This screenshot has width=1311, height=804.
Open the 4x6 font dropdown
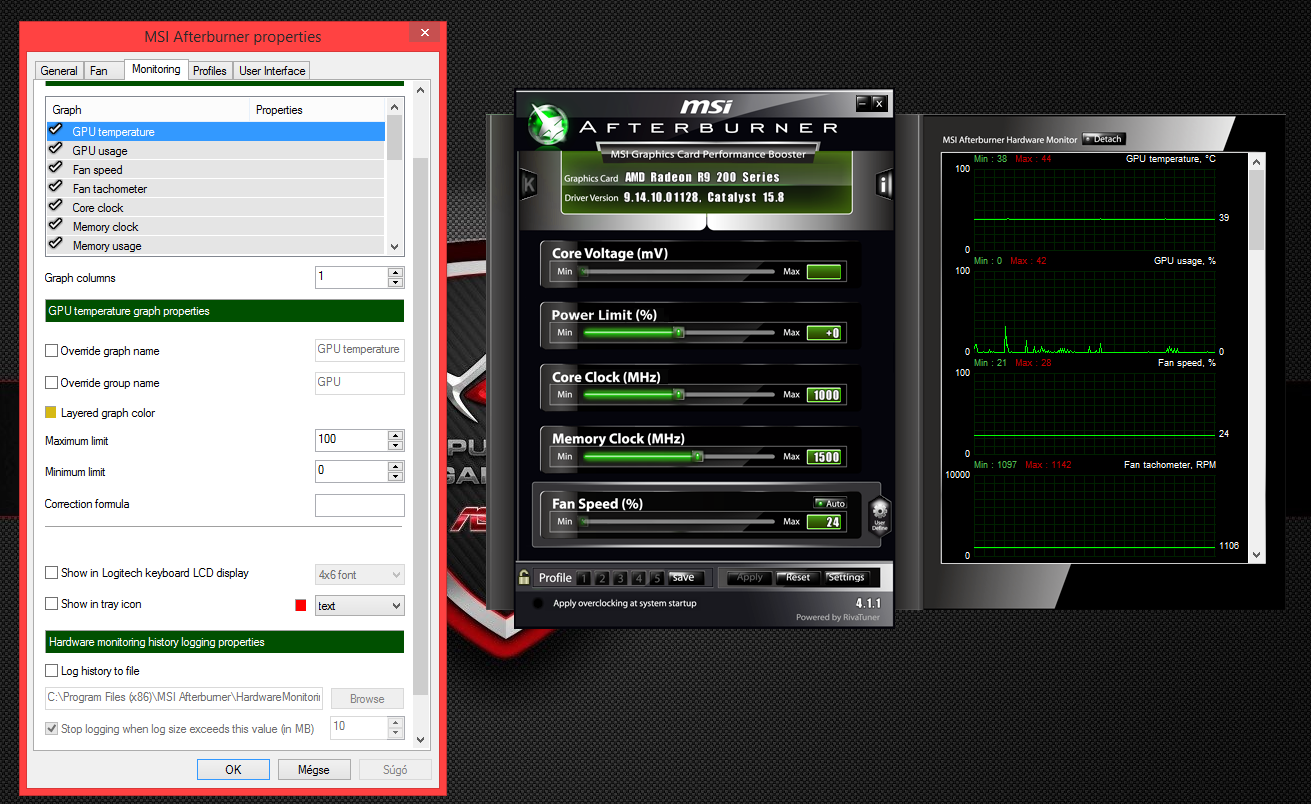(360, 575)
